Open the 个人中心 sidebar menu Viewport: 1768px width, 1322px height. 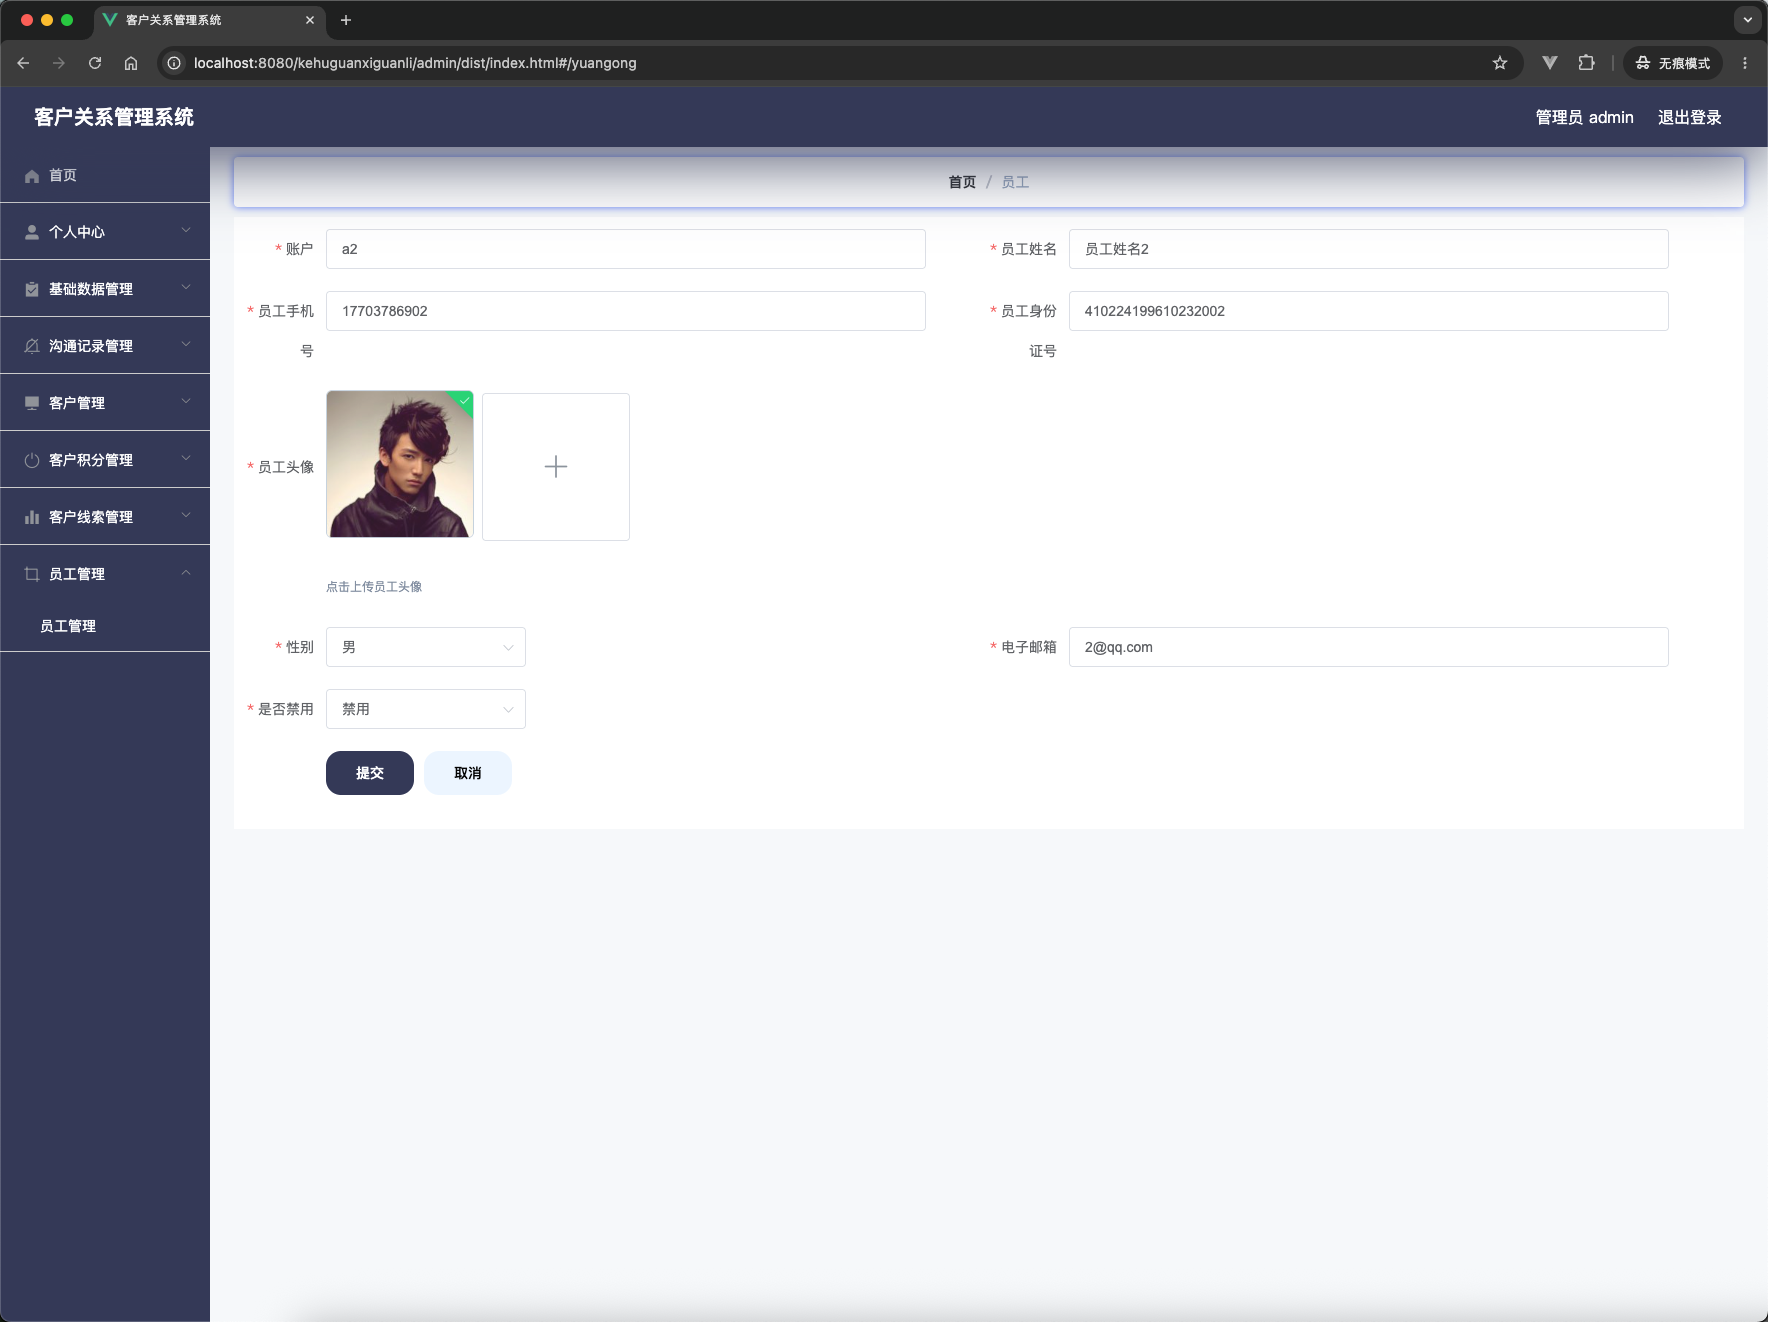tap(105, 232)
